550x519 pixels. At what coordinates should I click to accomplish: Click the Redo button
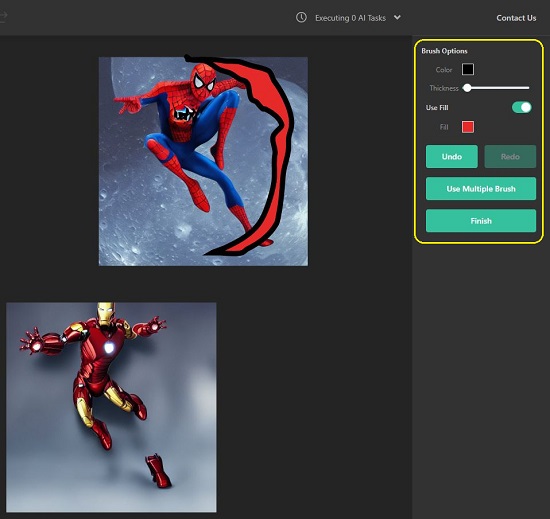[x=510, y=156]
